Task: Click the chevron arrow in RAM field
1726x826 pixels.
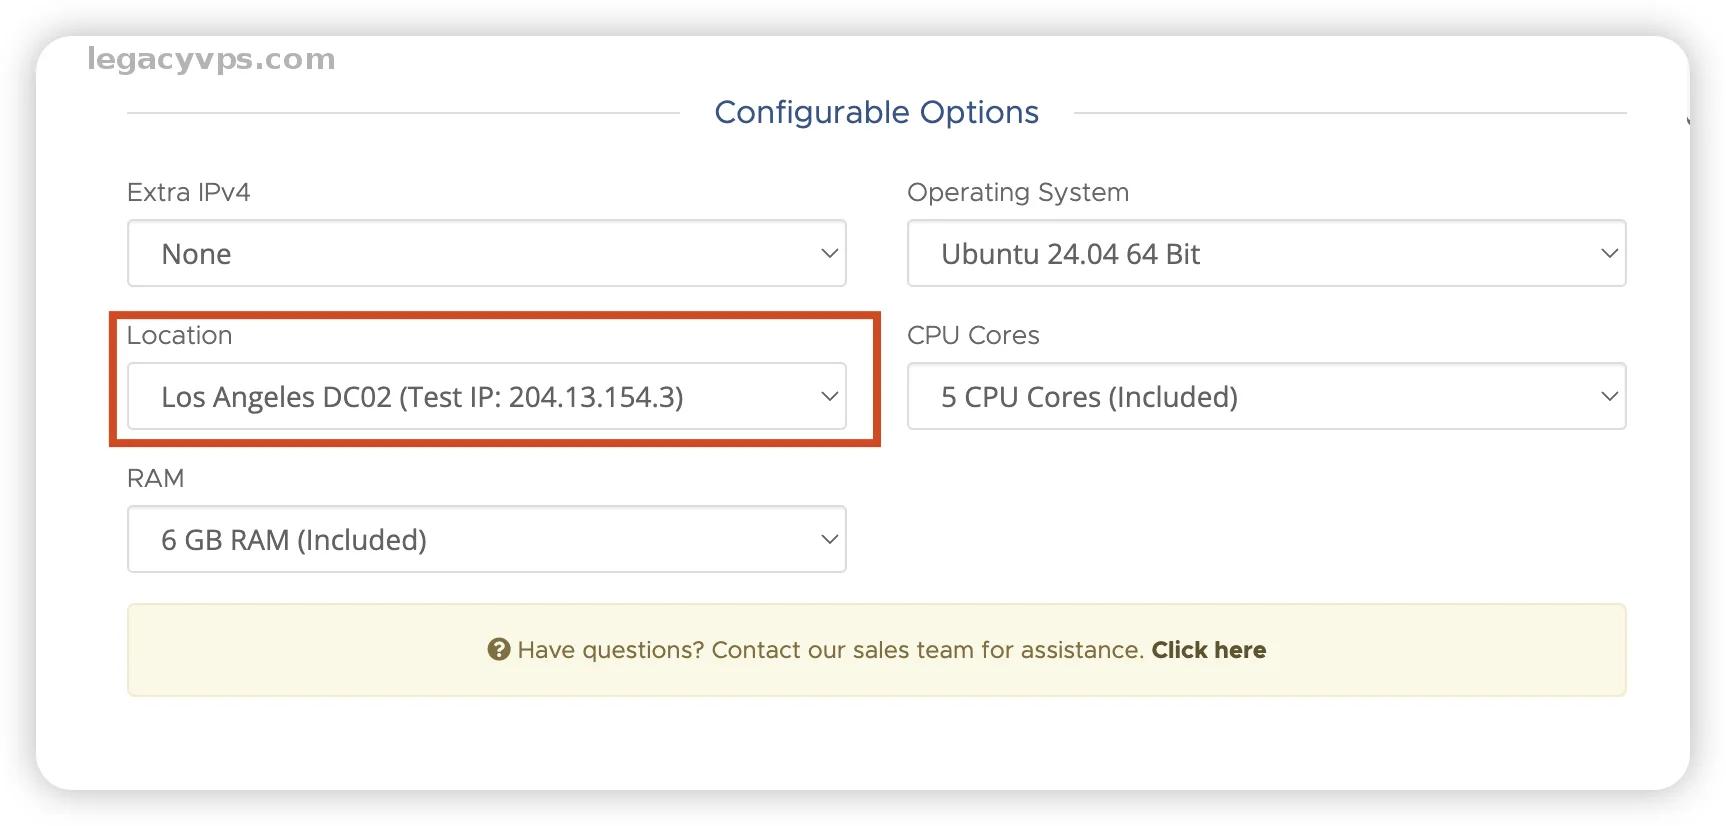Action: (x=829, y=540)
